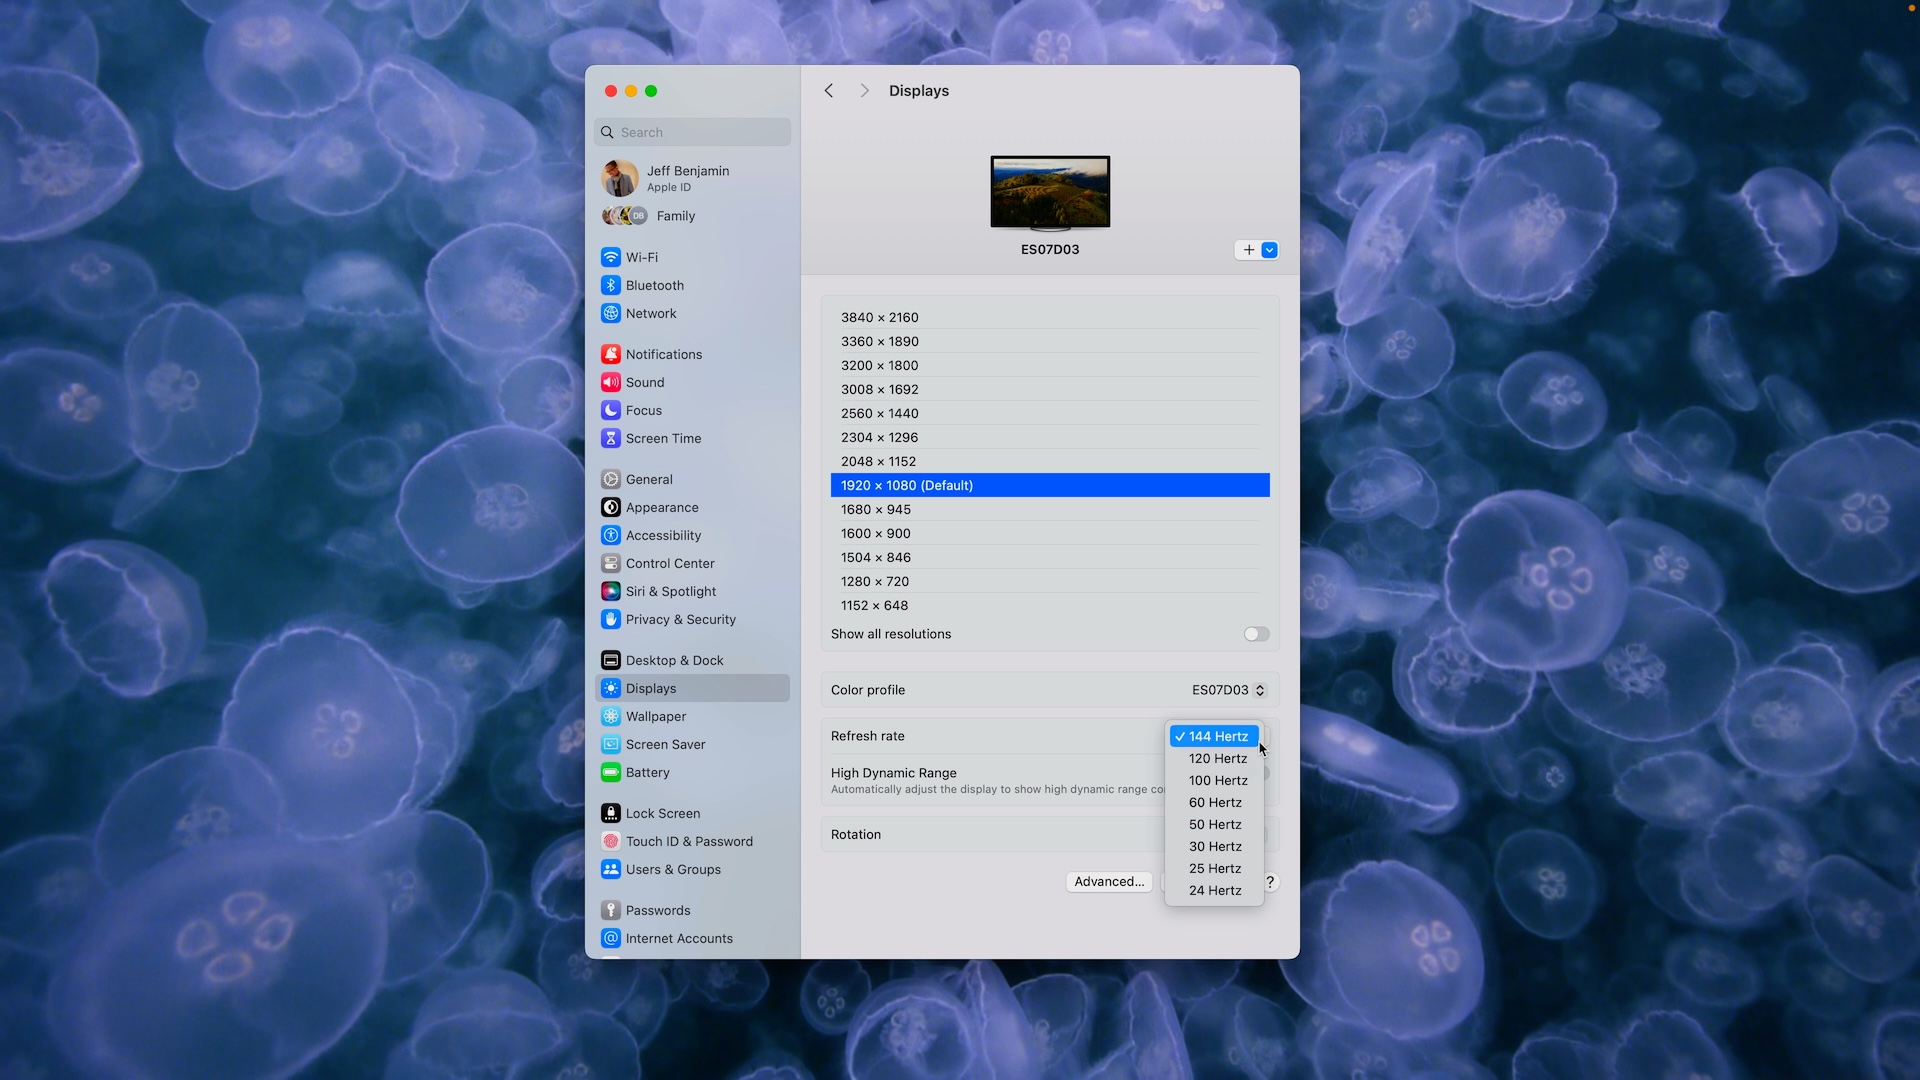Enable Show all resolutions
1920x1080 pixels.
point(1256,634)
